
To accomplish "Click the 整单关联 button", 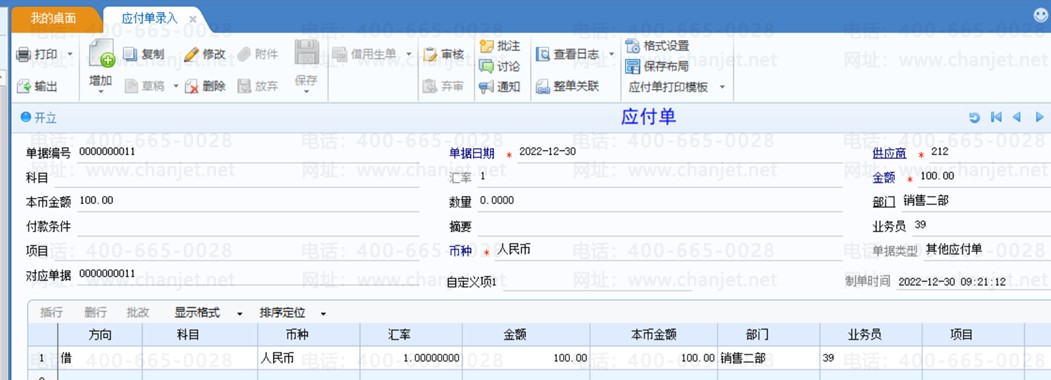I will click(x=568, y=86).
